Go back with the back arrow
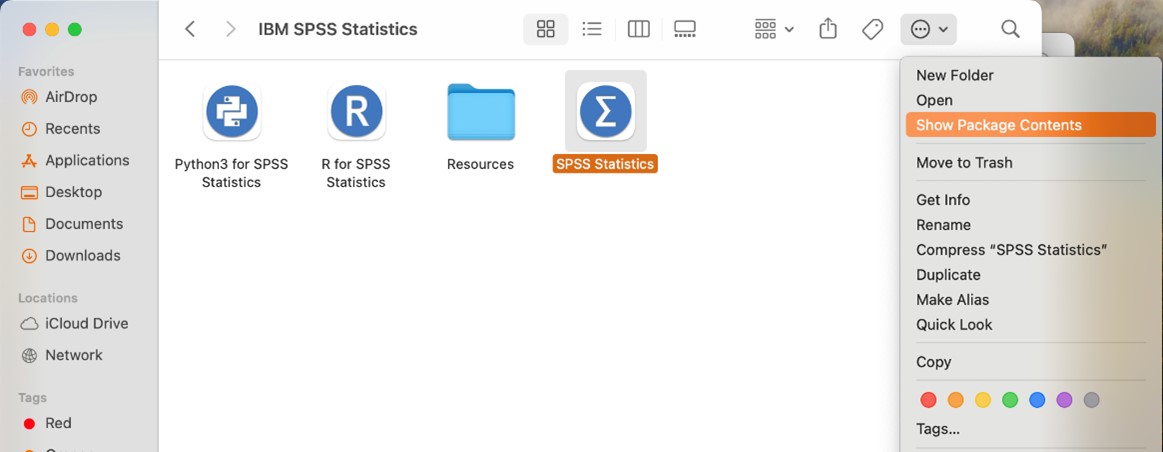 click(x=190, y=29)
